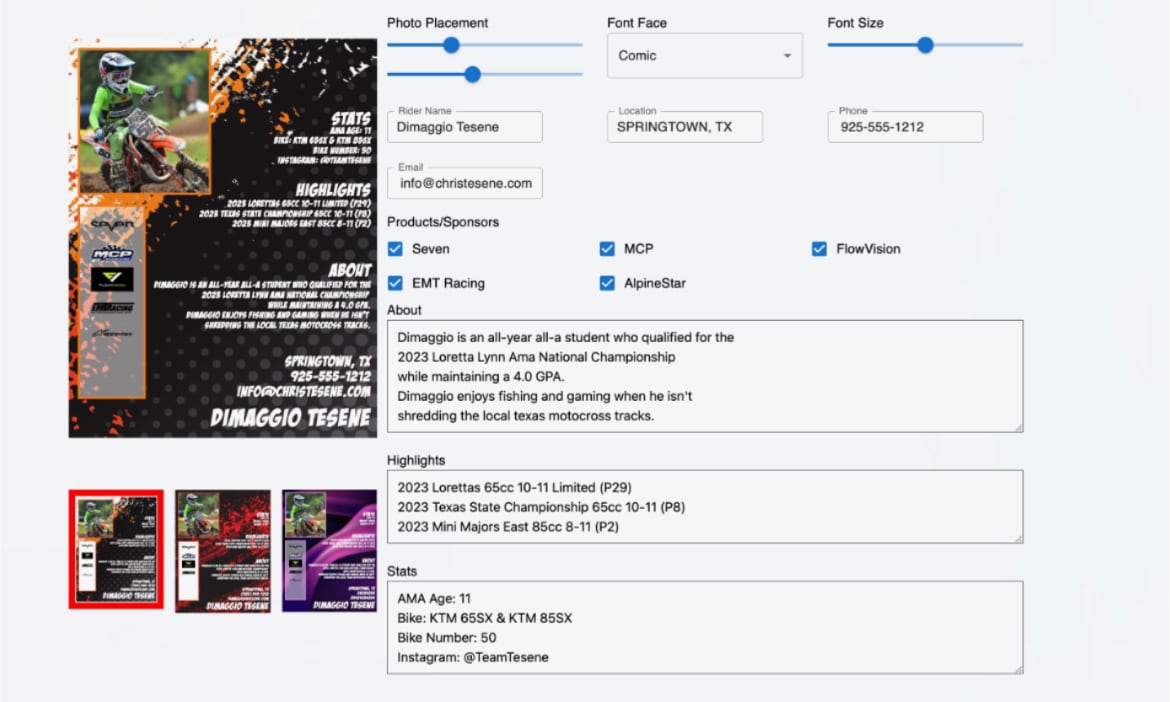This screenshot has height=702, width=1170.
Task: Click the Rider Name input field
Action: pyautogui.click(x=465, y=127)
